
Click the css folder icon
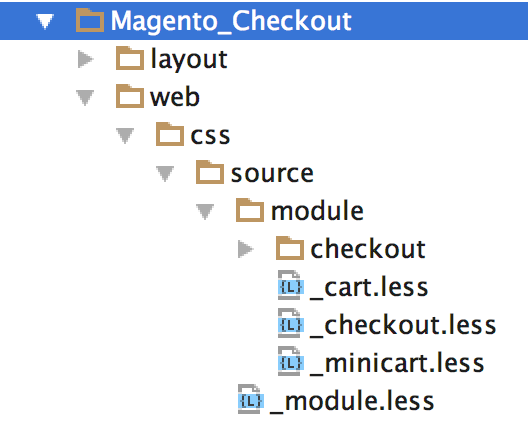point(170,134)
